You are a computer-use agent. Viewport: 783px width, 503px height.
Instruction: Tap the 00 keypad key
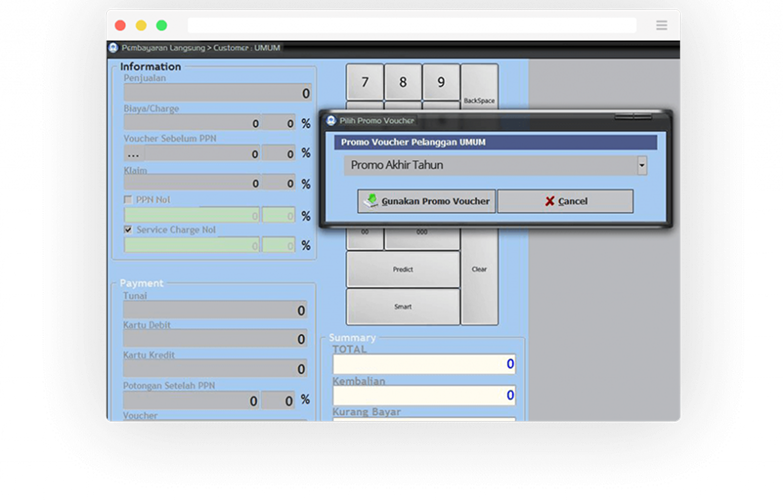(x=365, y=238)
